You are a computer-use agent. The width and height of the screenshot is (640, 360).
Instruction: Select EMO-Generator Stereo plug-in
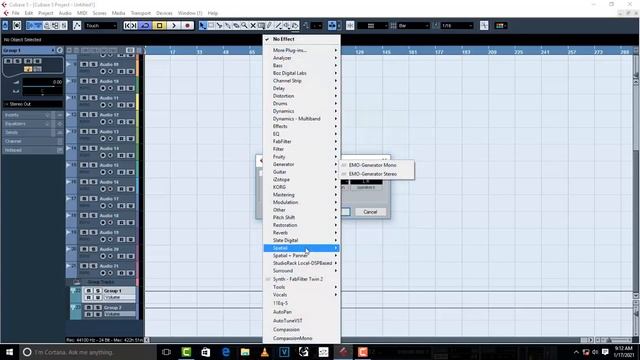[x=378, y=174]
